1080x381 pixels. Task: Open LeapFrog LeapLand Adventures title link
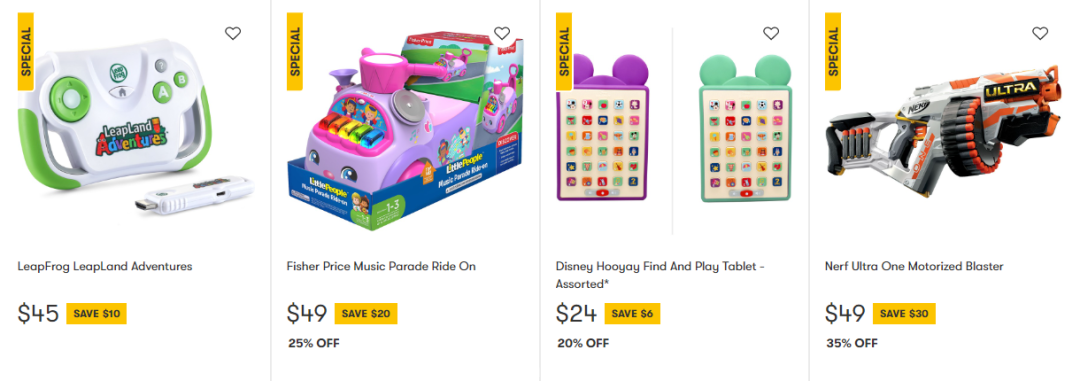pos(105,266)
